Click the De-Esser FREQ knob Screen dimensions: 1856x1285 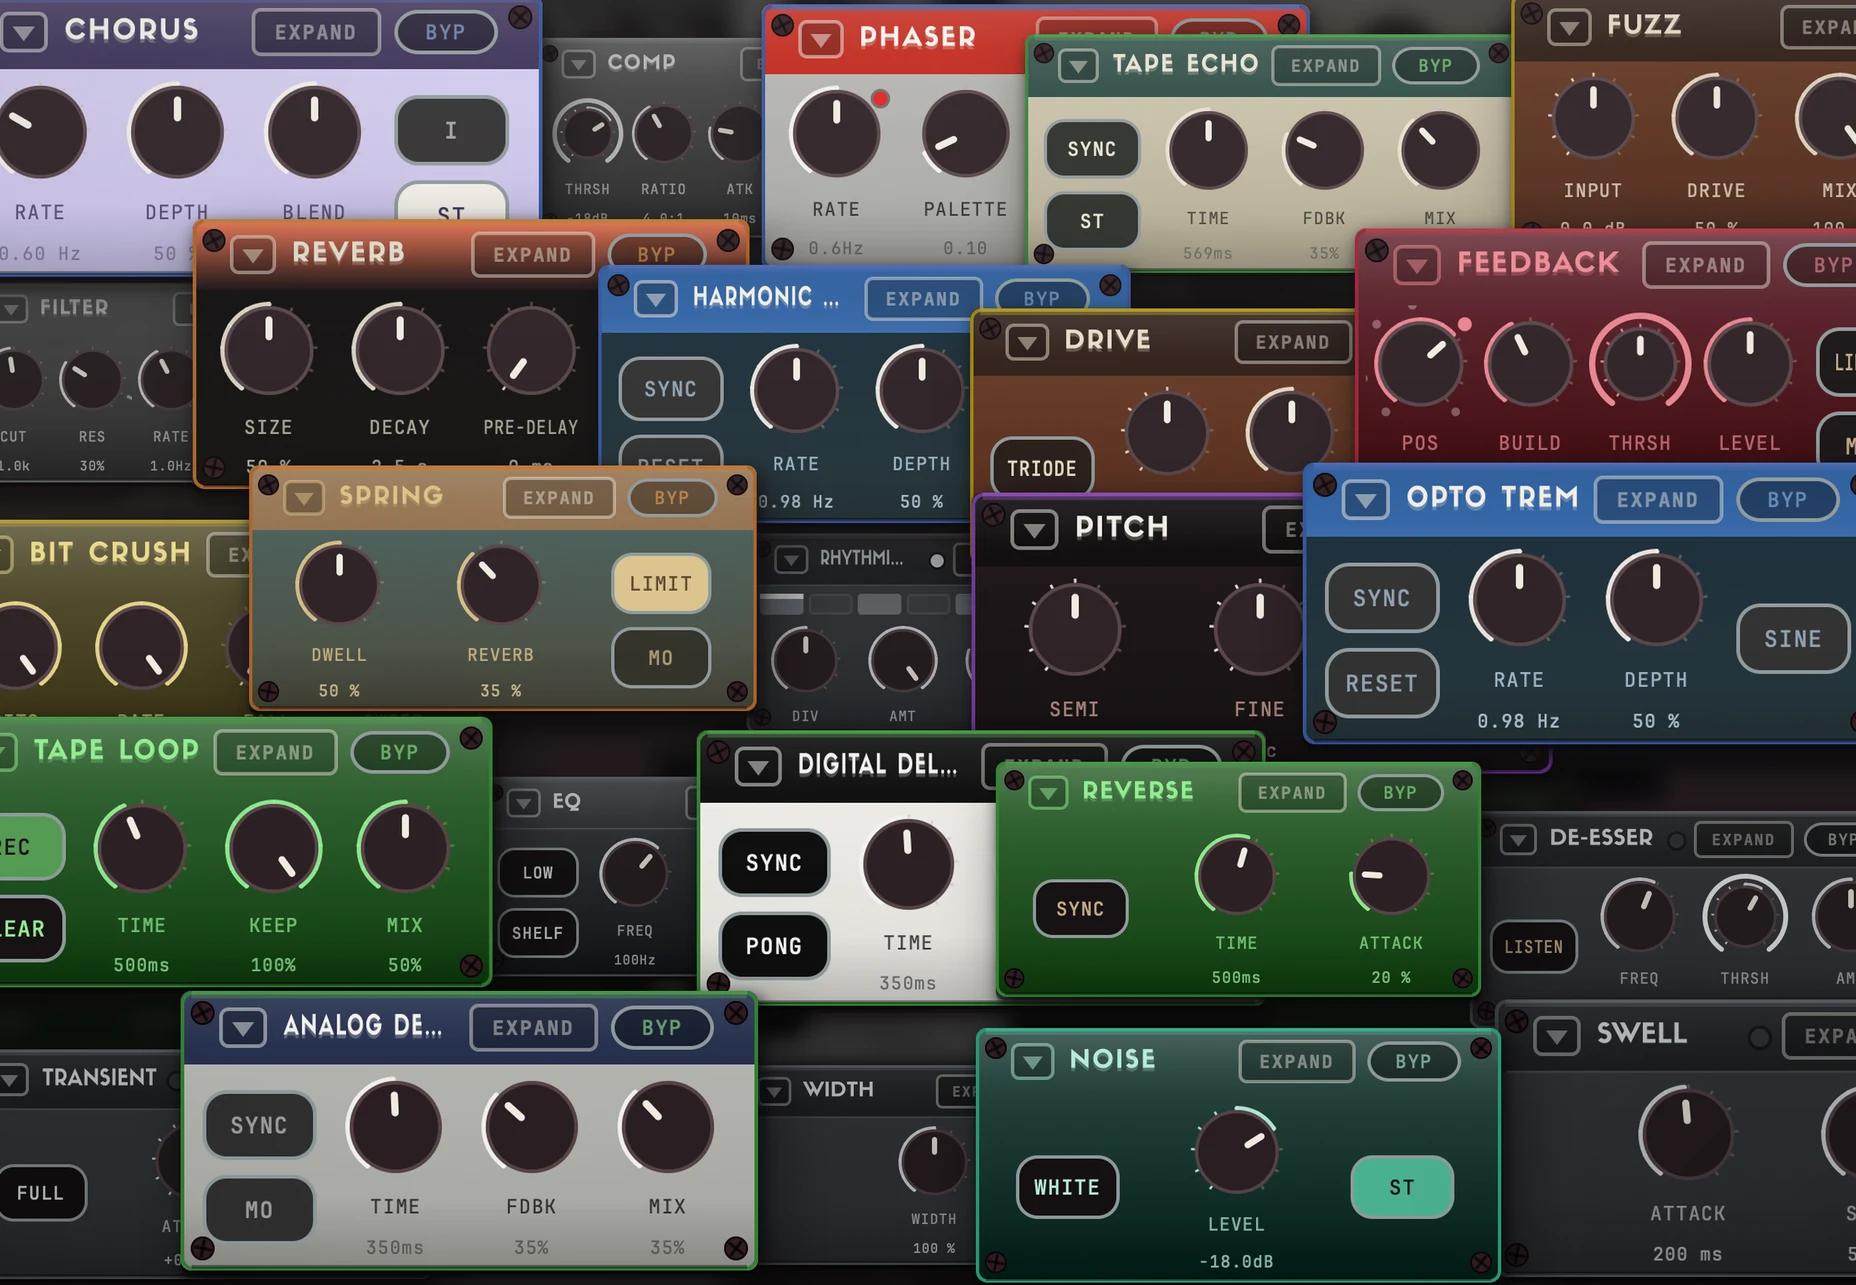tap(1639, 916)
